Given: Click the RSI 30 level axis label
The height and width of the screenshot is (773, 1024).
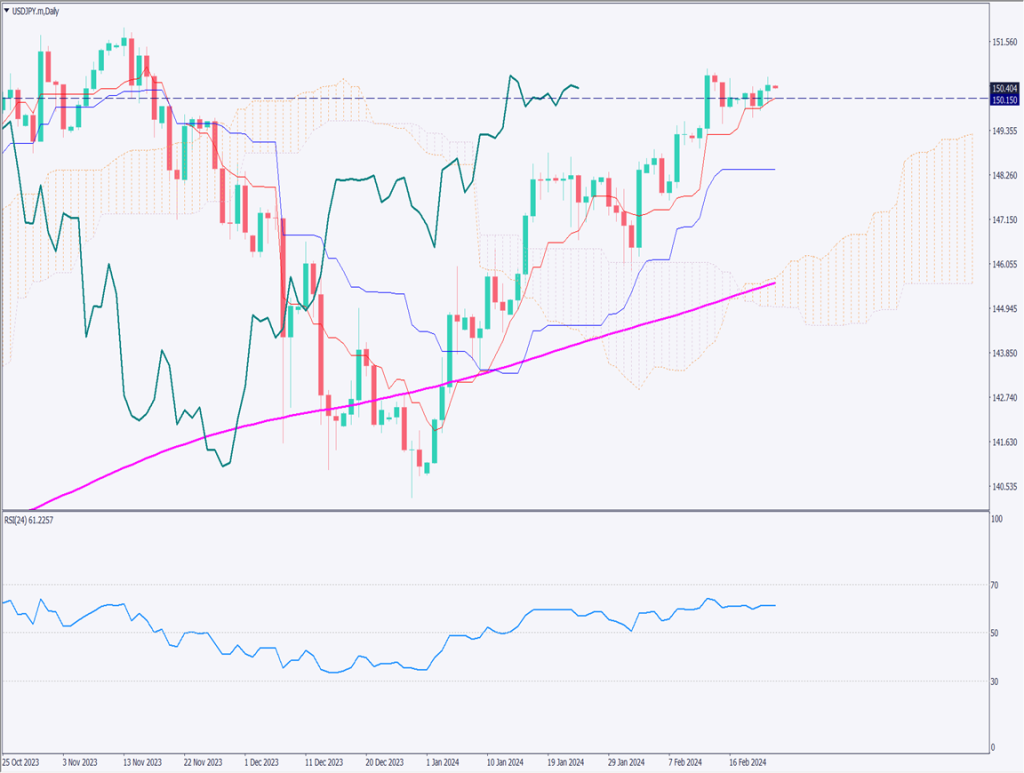Looking at the screenshot, I should tap(995, 682).
